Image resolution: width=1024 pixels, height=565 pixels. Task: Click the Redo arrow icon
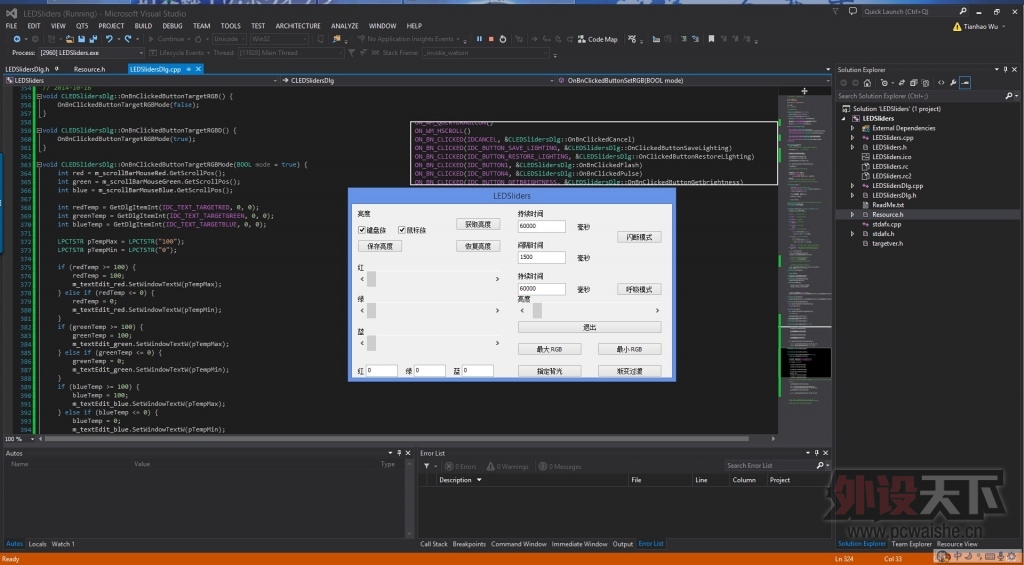pos(128,39)
